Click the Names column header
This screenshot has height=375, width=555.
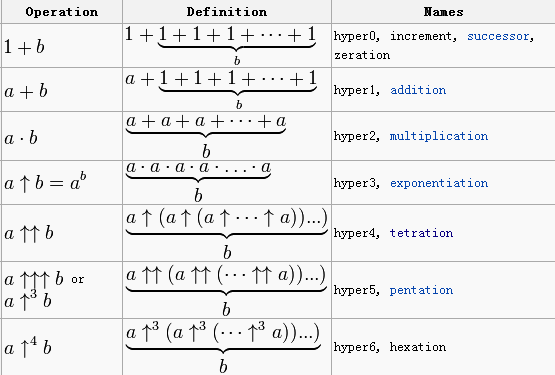(x=443, y=12)
